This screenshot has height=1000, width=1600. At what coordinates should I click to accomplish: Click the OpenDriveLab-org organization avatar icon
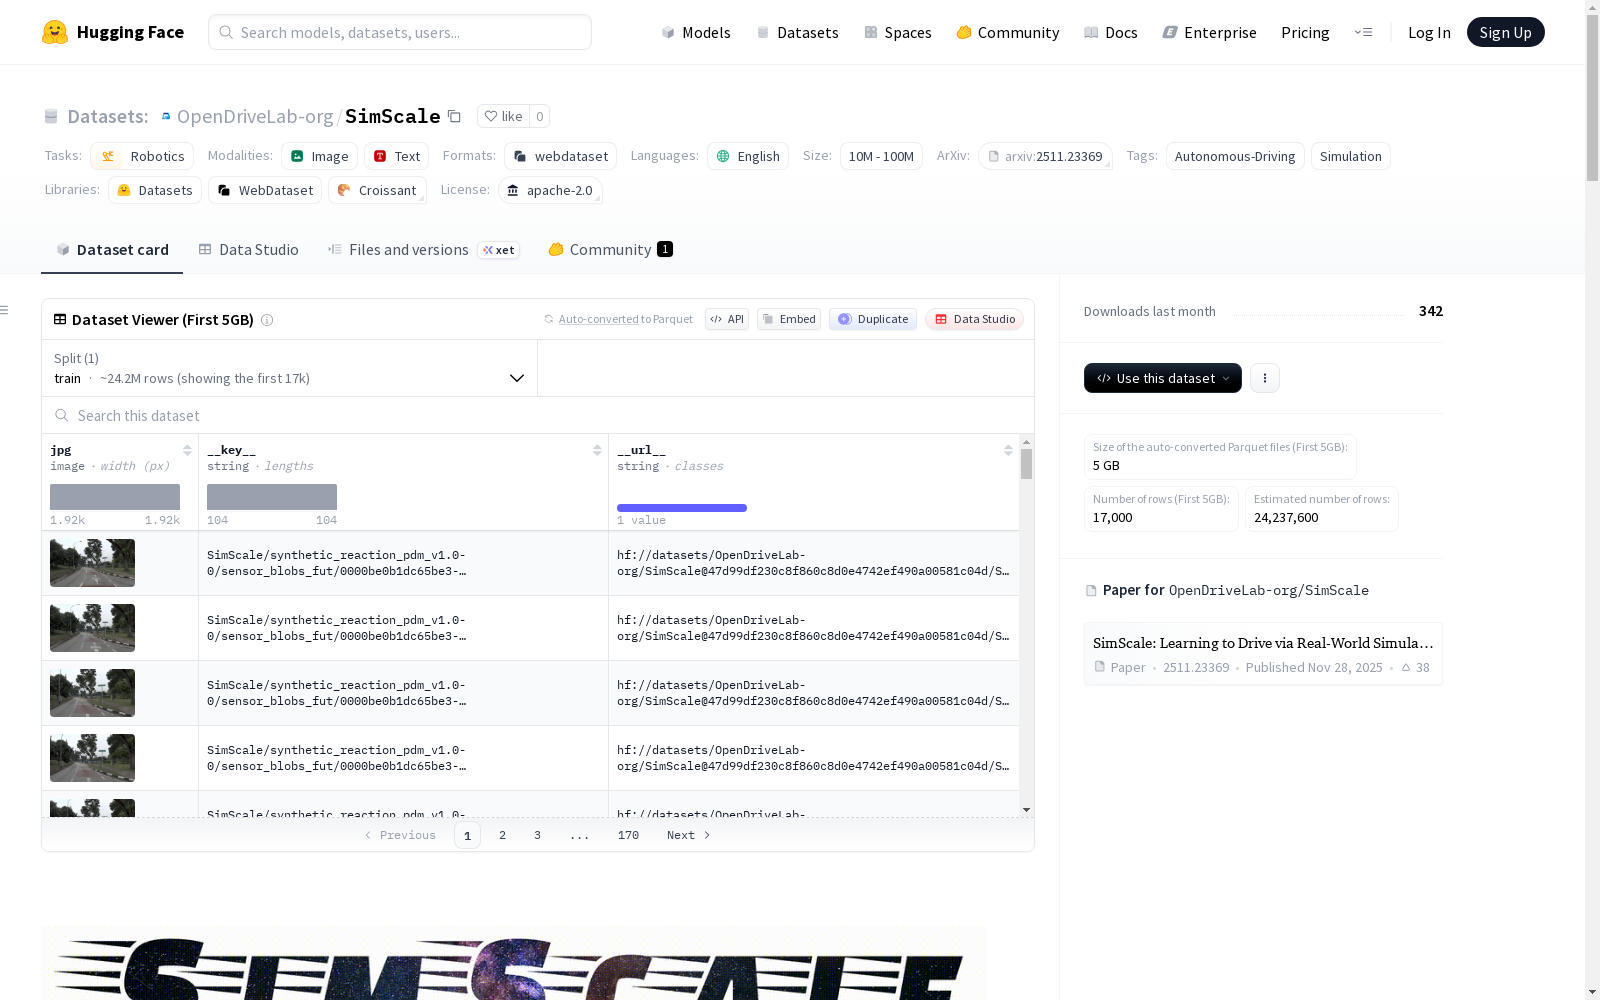pos(166,116)
